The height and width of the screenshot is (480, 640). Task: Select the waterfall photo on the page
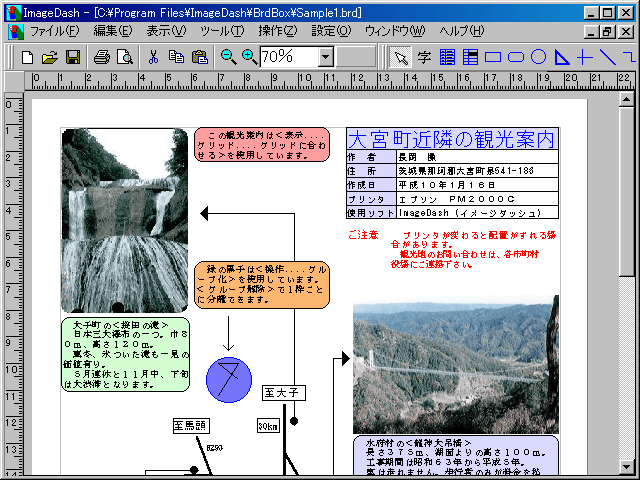point(124,220)
